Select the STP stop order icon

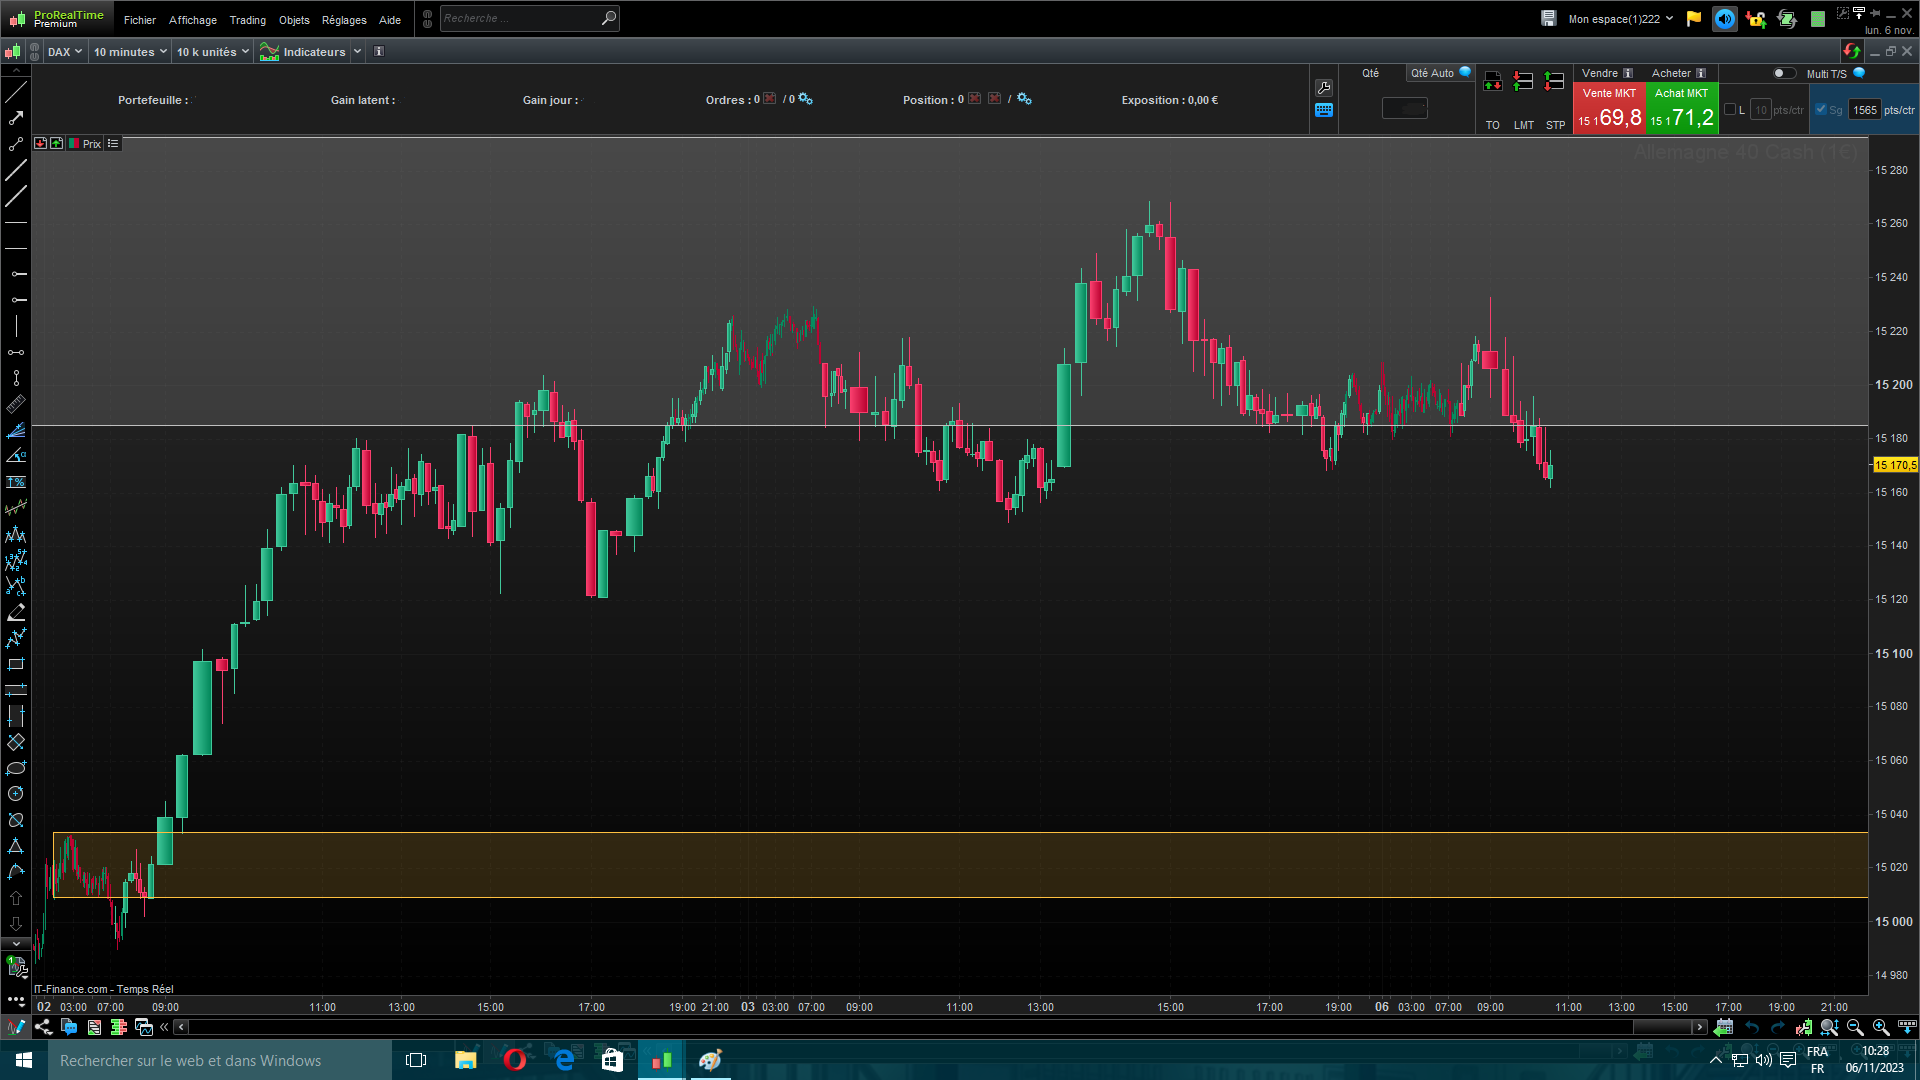tap(1554, 82)
